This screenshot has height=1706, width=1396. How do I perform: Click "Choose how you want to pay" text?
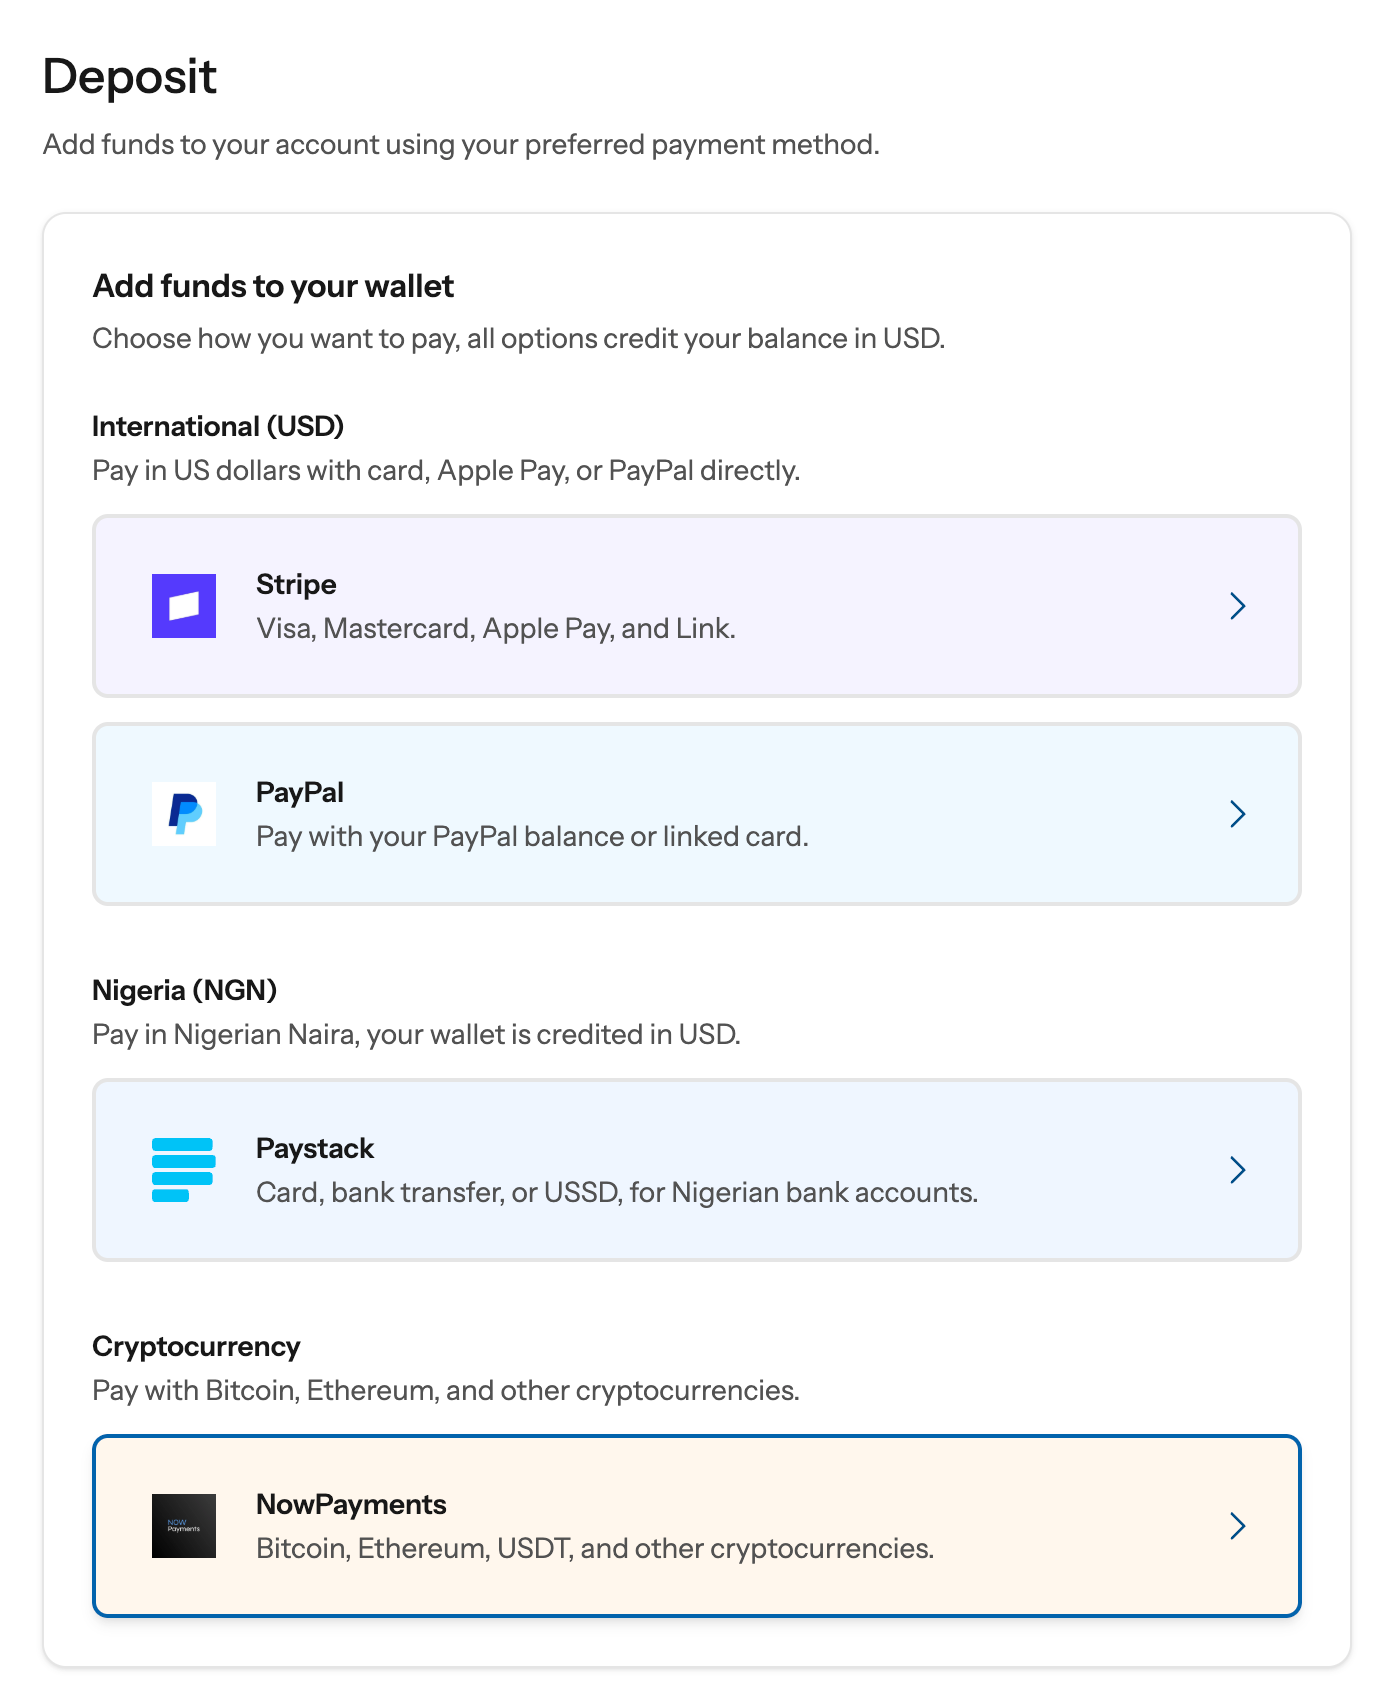click(x=519, y=338)
